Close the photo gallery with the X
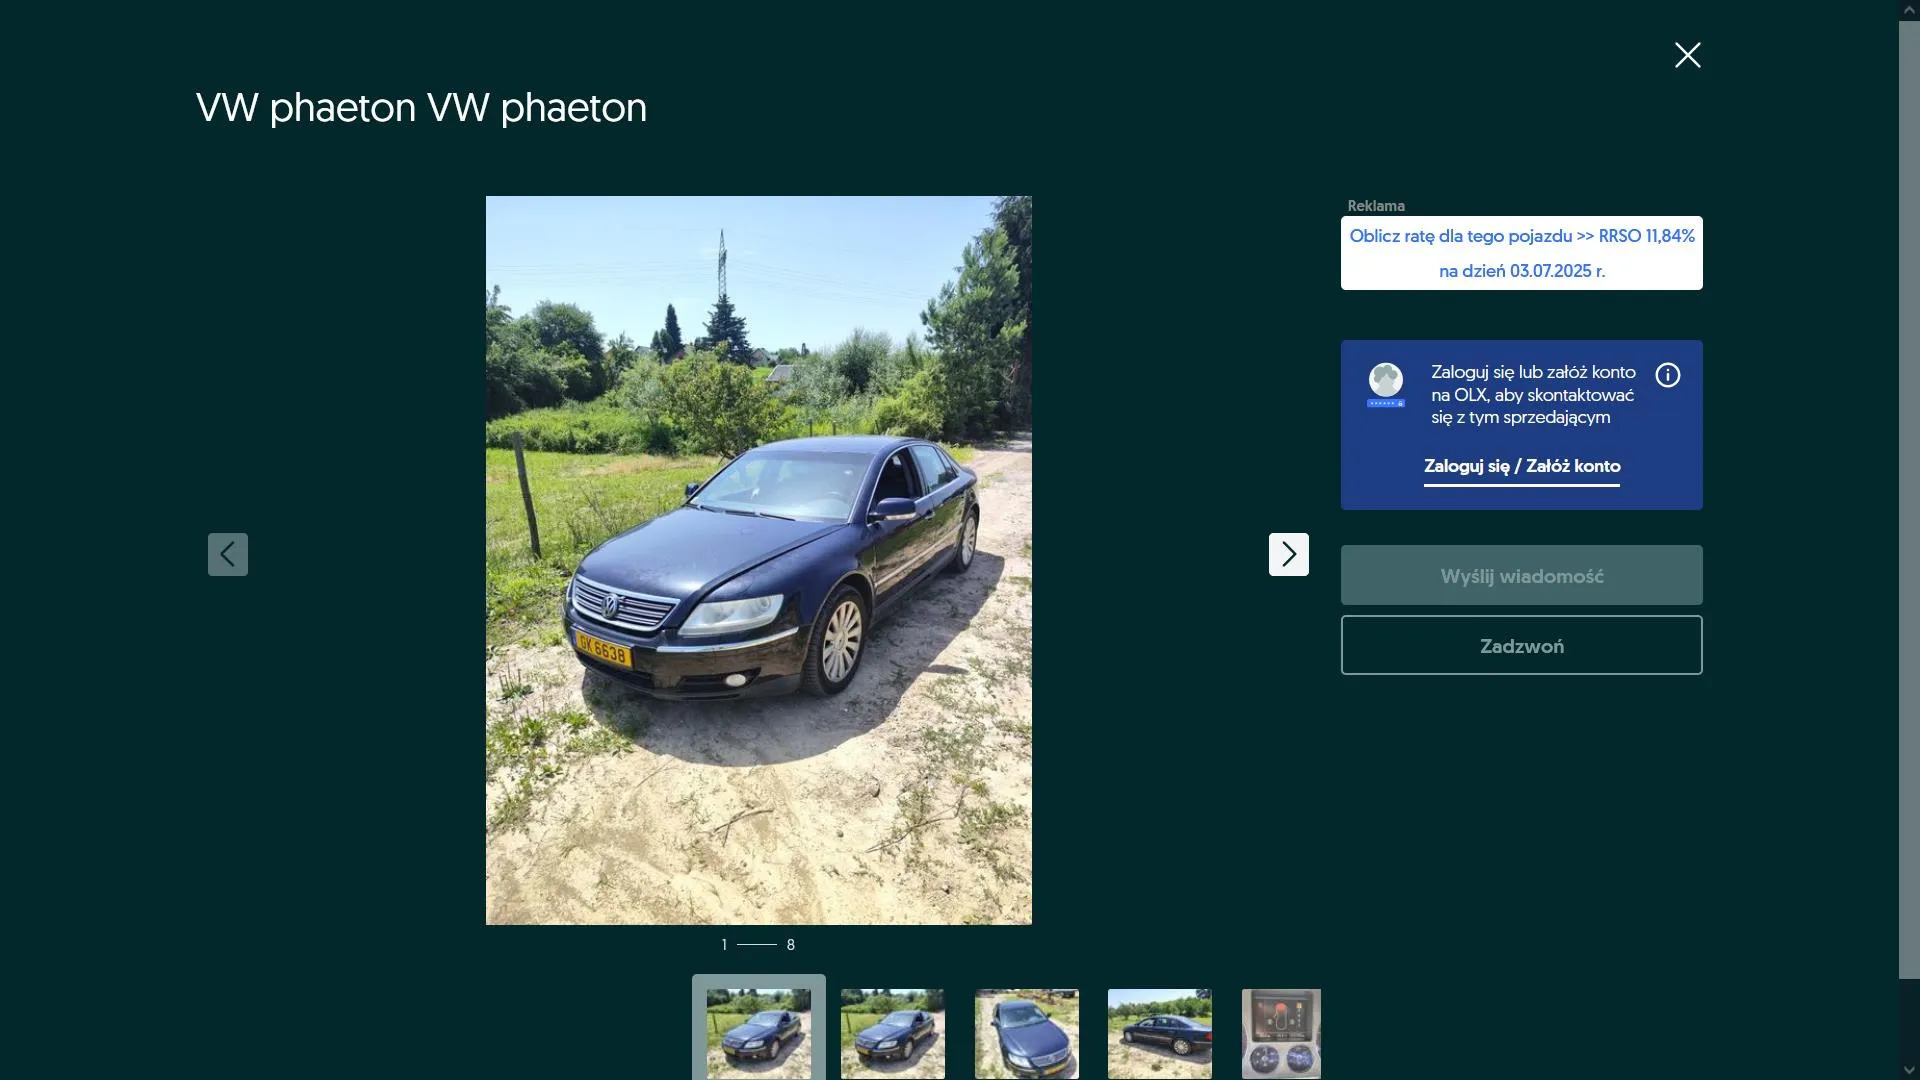 [1687, 55]
